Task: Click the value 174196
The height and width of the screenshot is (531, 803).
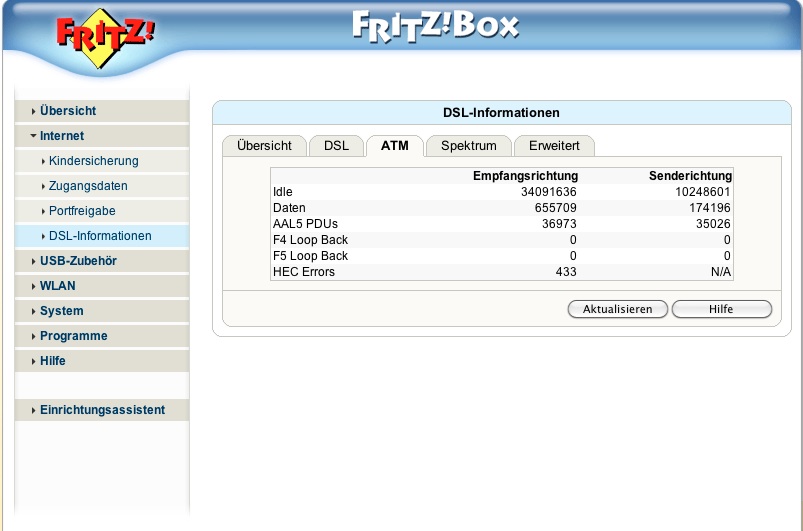Action: pos(710,208)
